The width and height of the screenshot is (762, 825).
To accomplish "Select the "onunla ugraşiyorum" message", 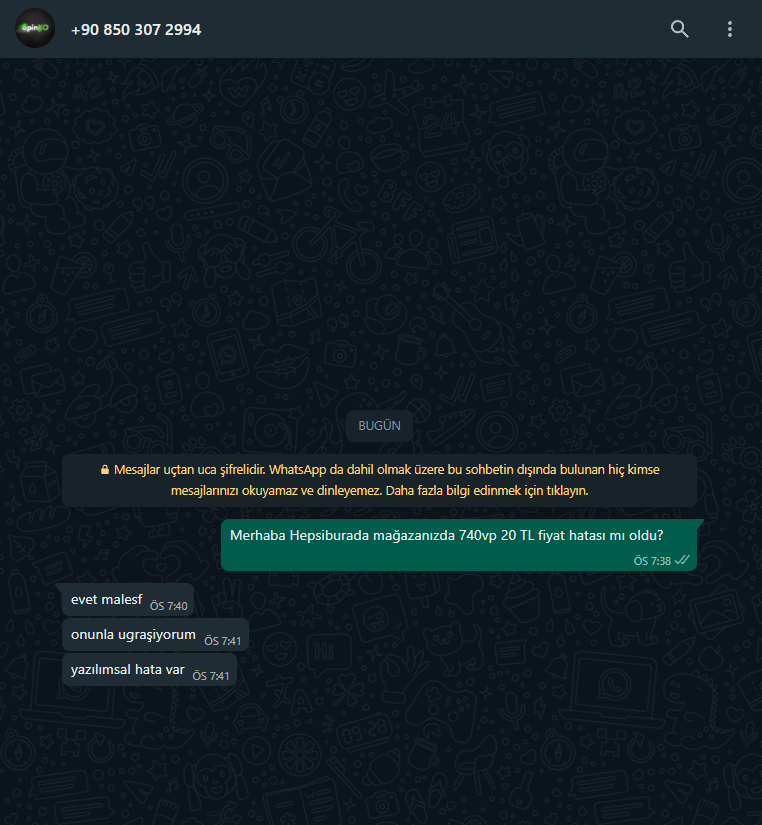I will coord(155,635).
